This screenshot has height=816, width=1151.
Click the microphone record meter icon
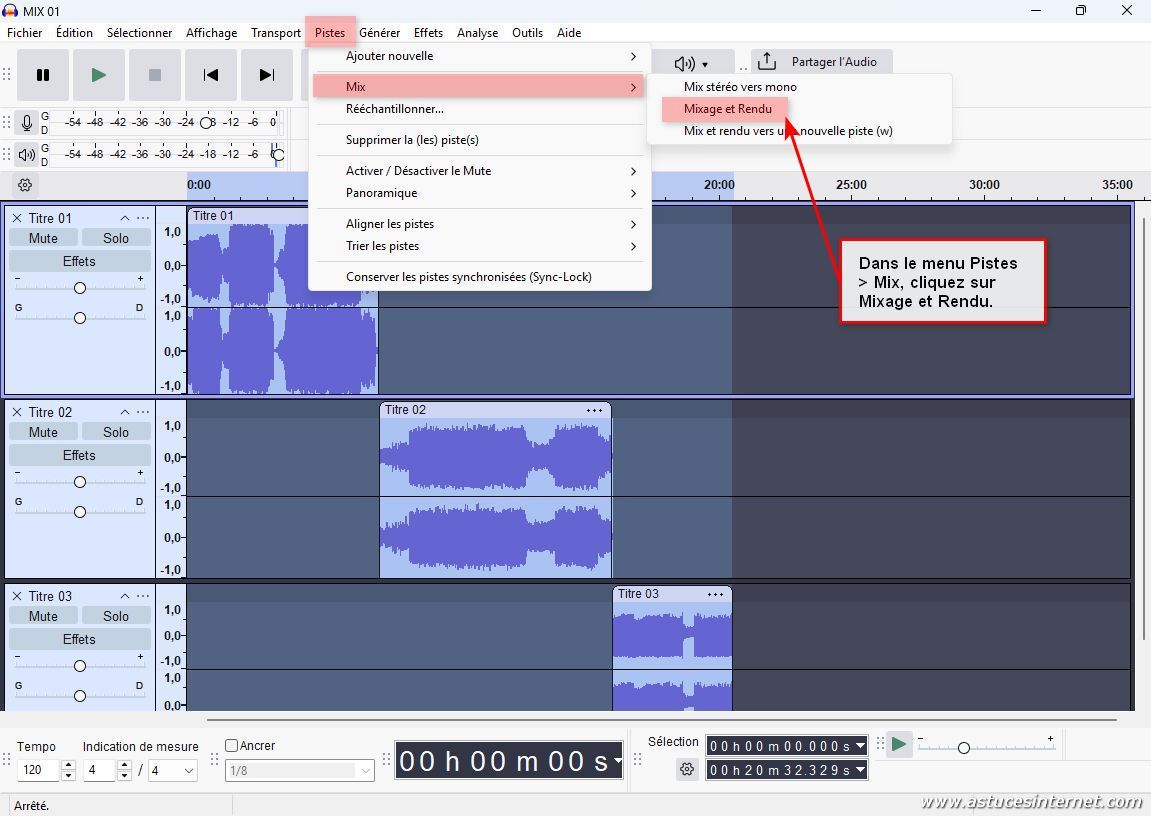coord(27,123)
